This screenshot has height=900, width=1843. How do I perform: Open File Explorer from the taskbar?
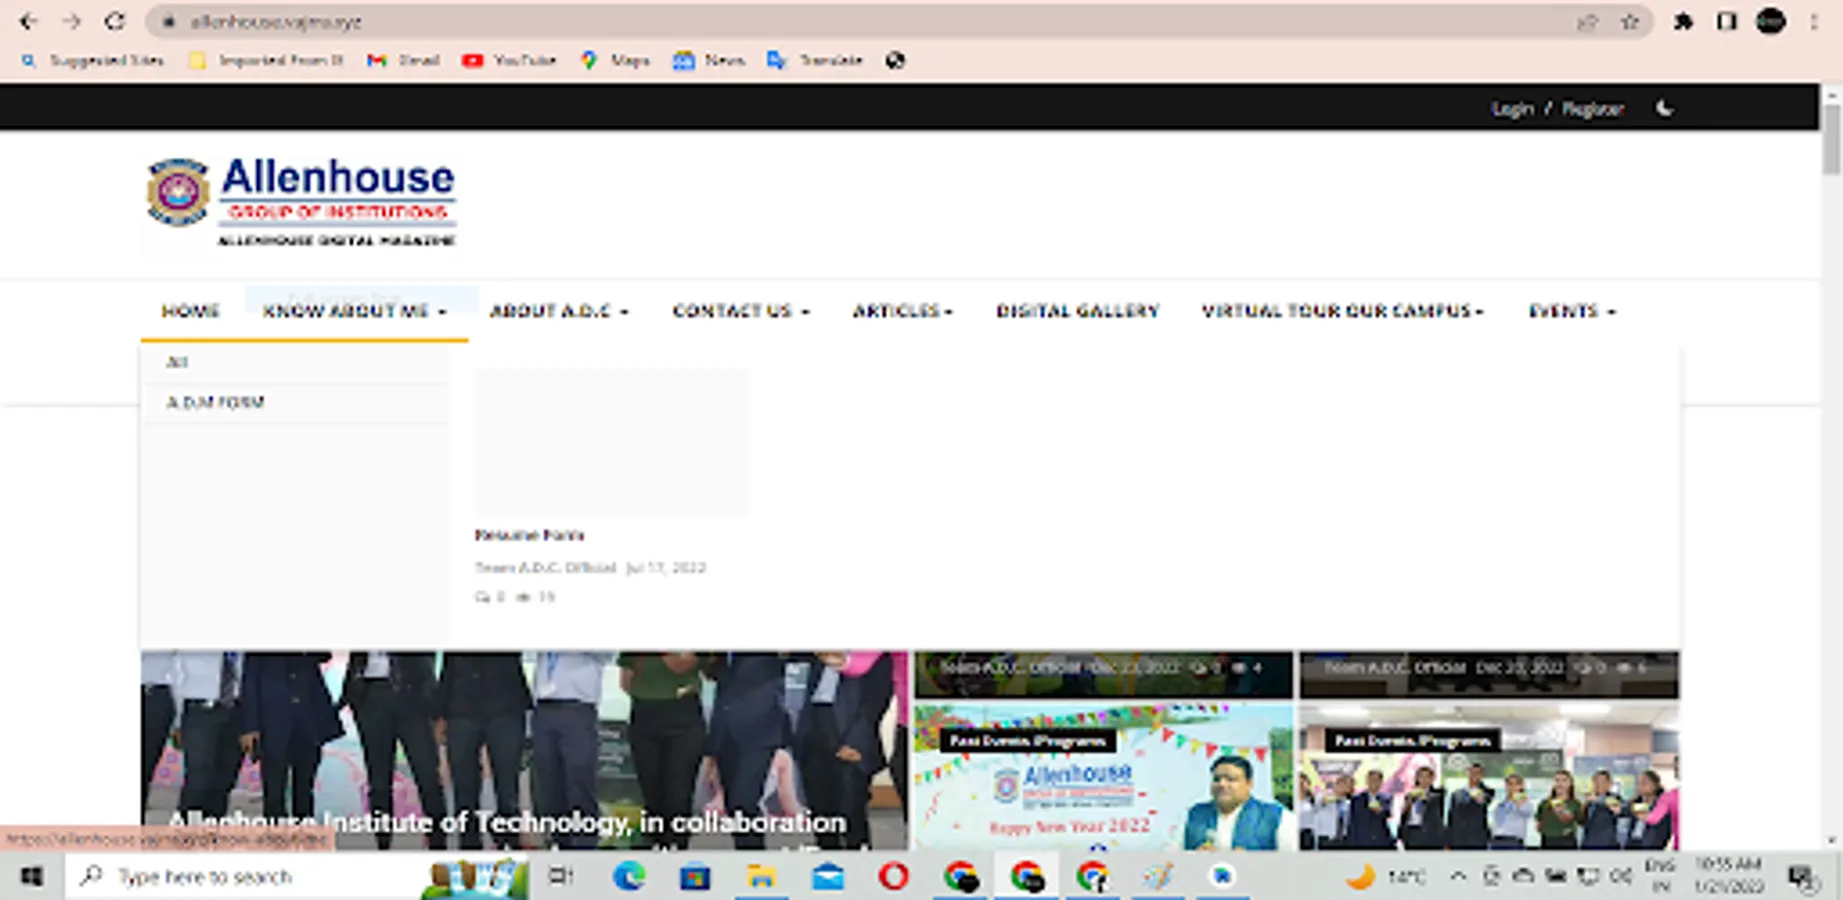pyautogui.click(x=761, y=877)
